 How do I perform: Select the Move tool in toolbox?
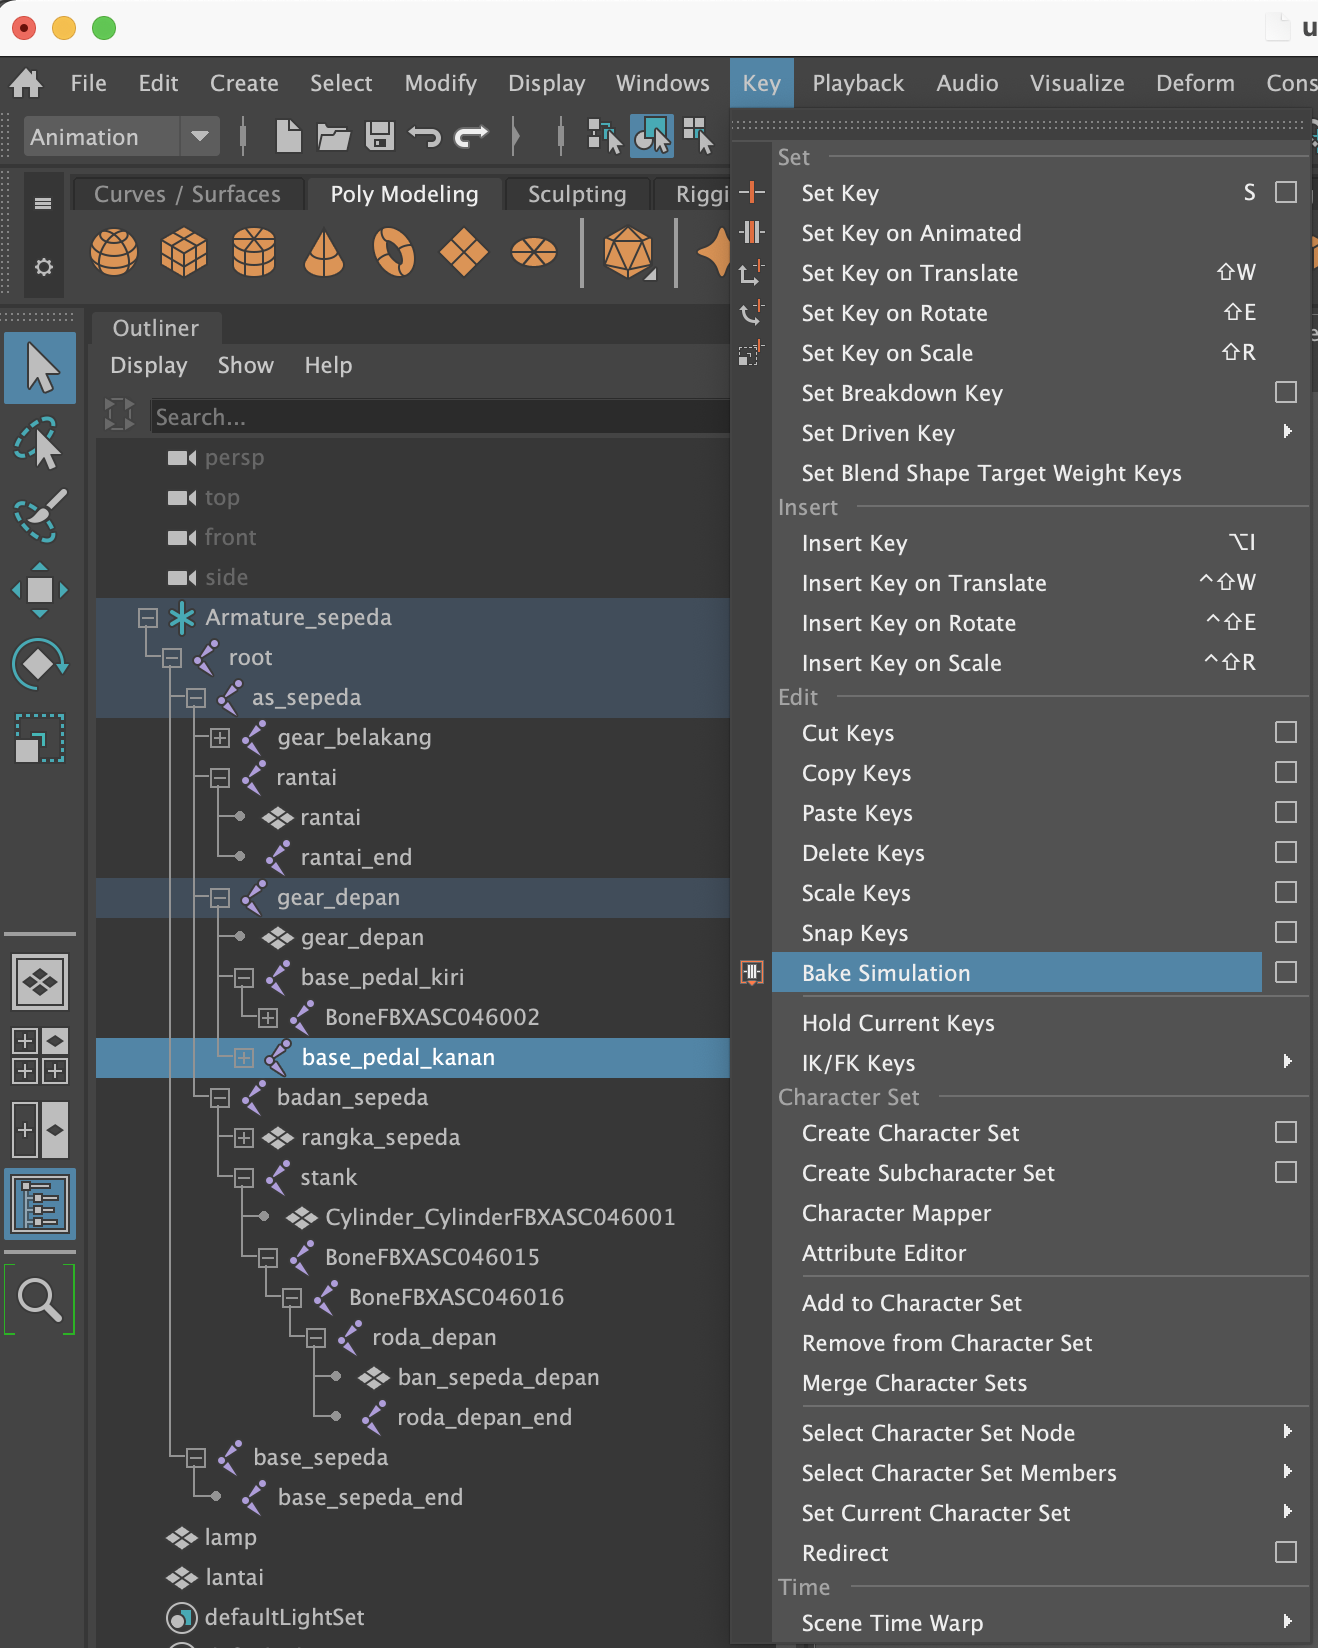(40, 591)
